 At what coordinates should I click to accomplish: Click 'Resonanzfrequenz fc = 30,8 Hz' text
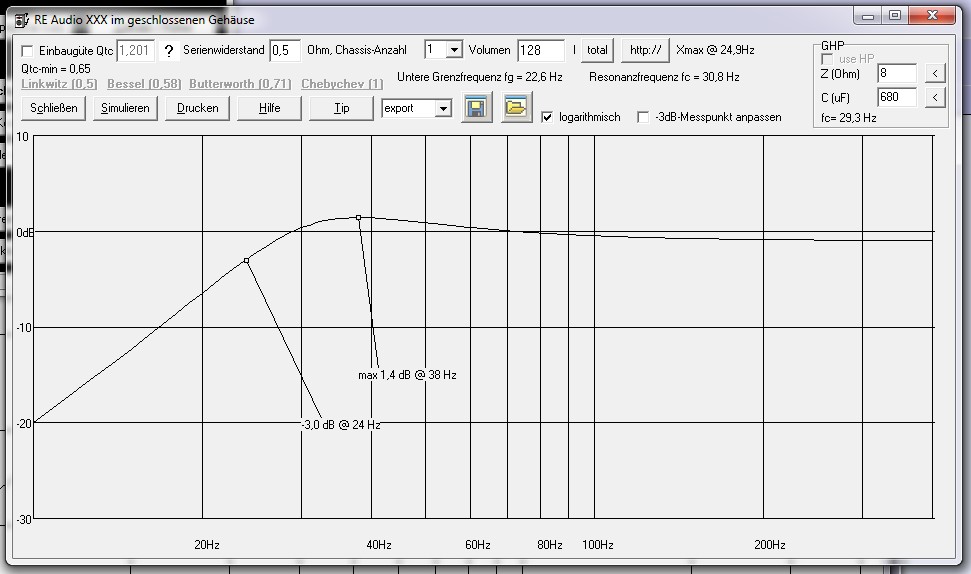tap(664, 77)
